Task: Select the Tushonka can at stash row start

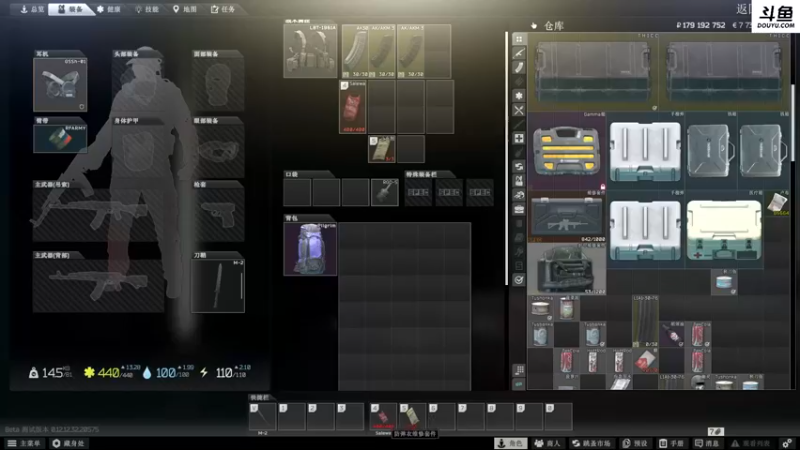Action: pyautogui.click(x=541, y=308)
